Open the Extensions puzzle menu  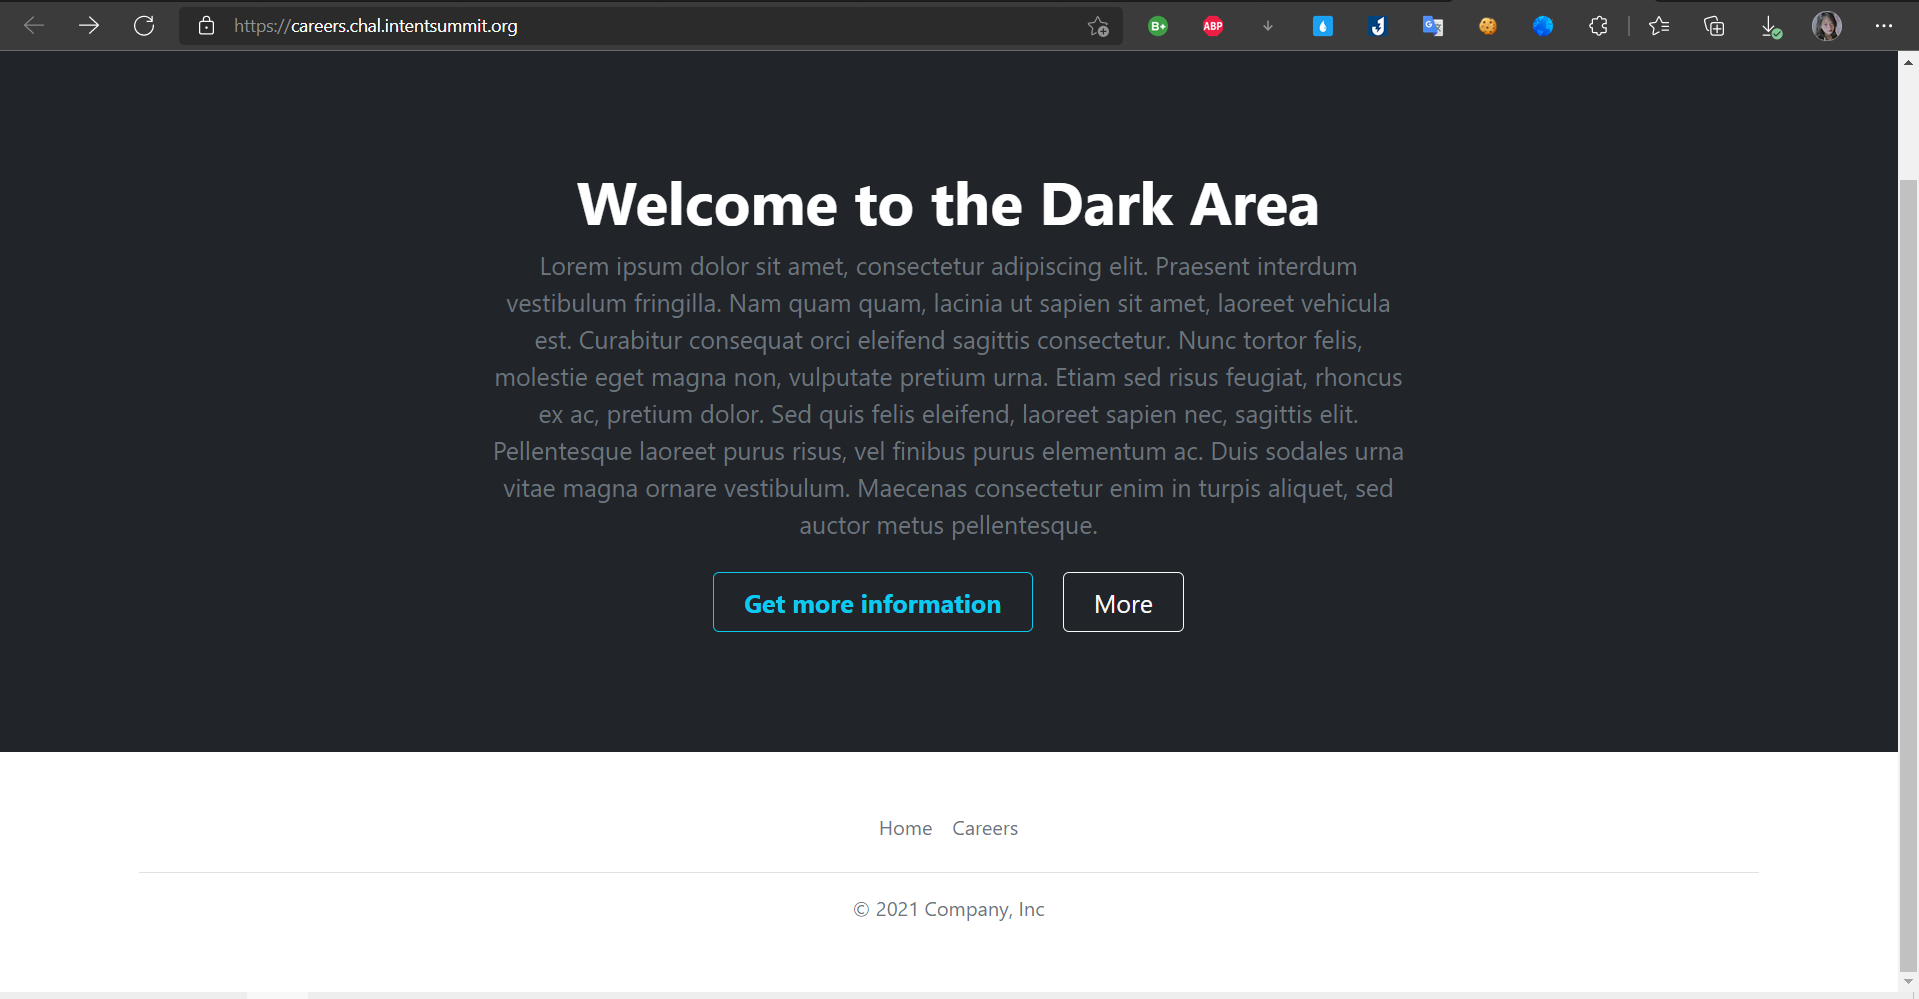1598,26
